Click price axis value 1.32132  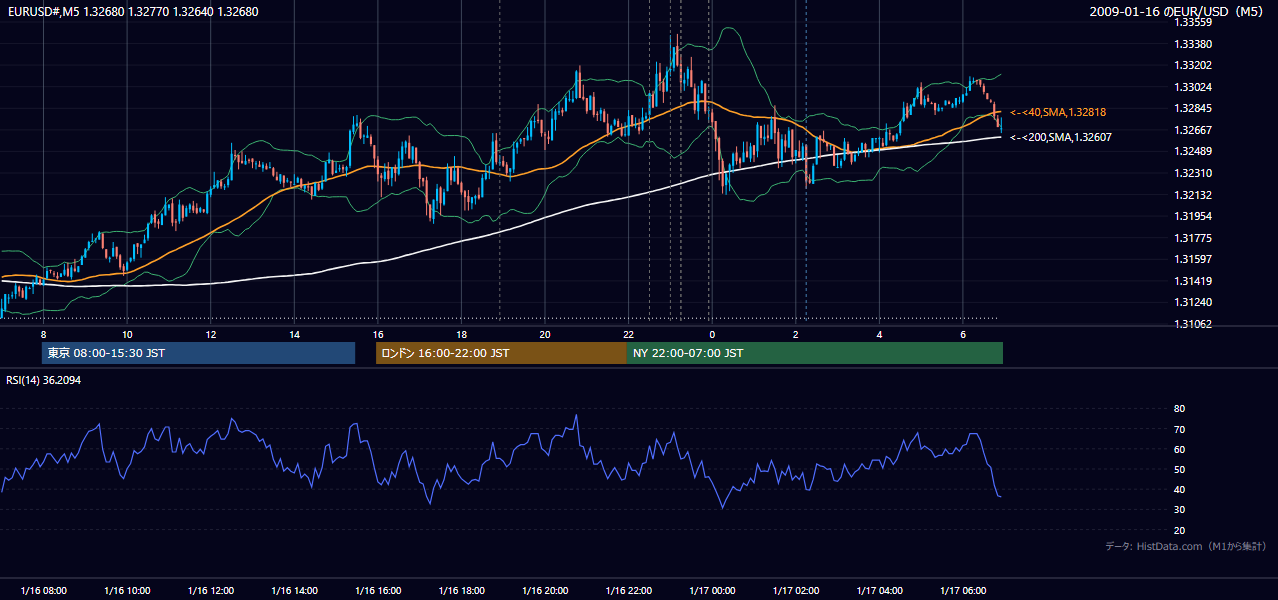click(1192, 195)
